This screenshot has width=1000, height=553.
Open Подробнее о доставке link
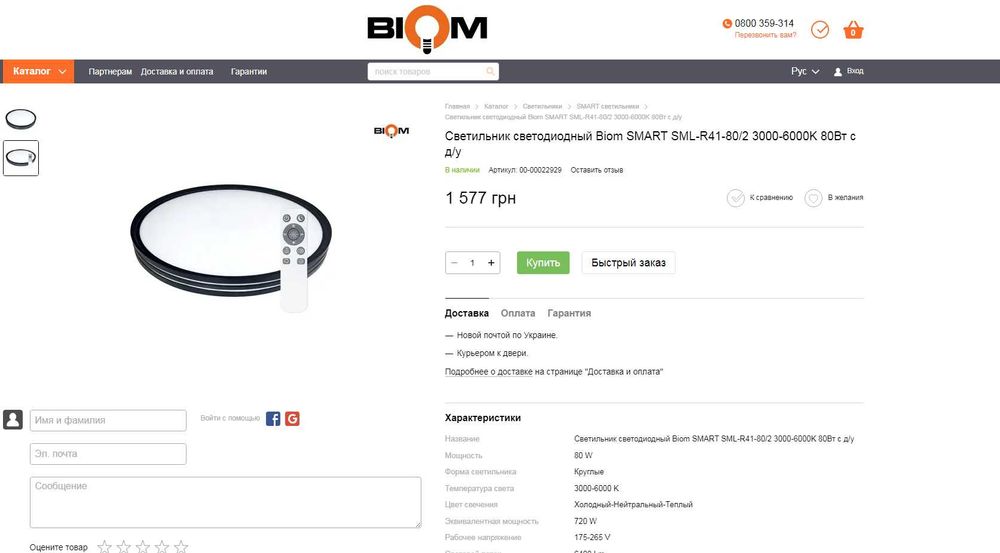[489, 372]
